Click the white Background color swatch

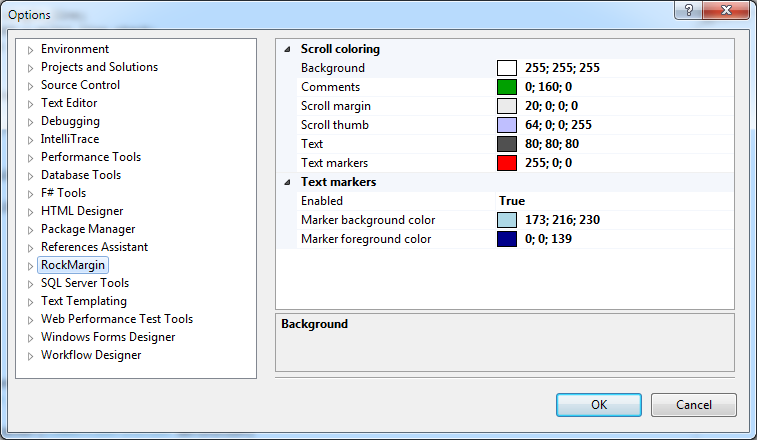507,68
